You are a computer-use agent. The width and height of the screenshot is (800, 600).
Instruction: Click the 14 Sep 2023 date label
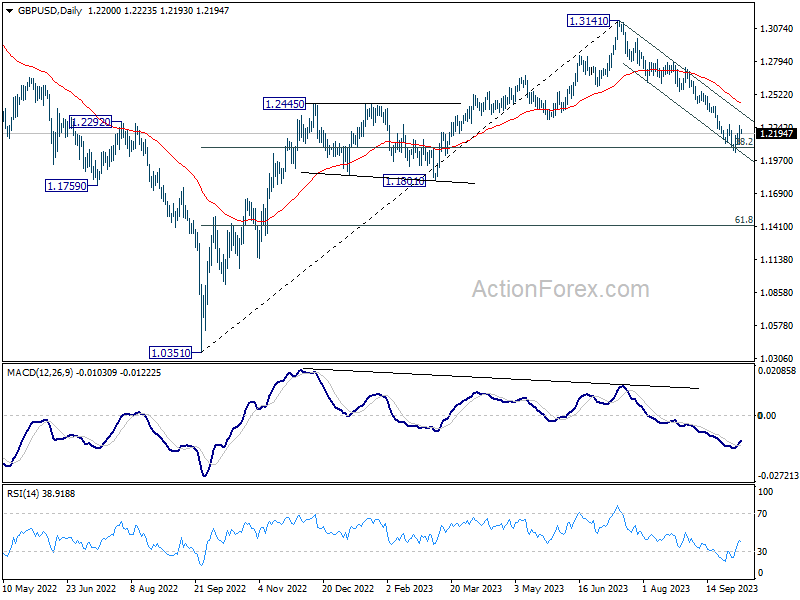(x=732, y=589)
